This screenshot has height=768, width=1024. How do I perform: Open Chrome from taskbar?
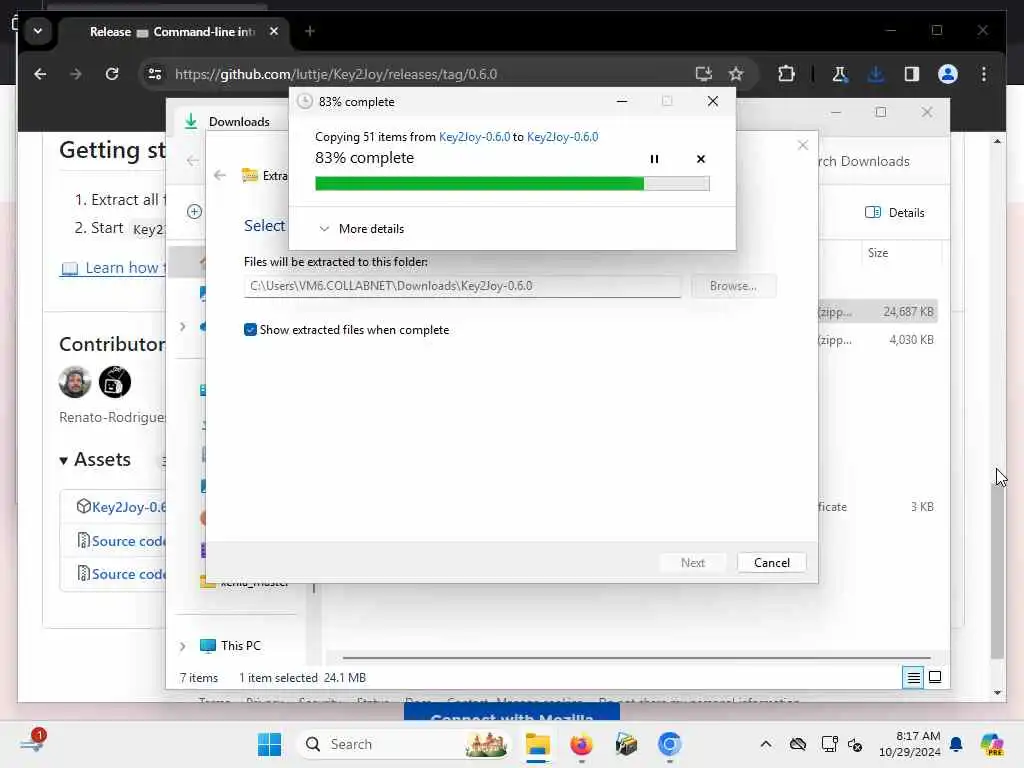pos(669,744)
